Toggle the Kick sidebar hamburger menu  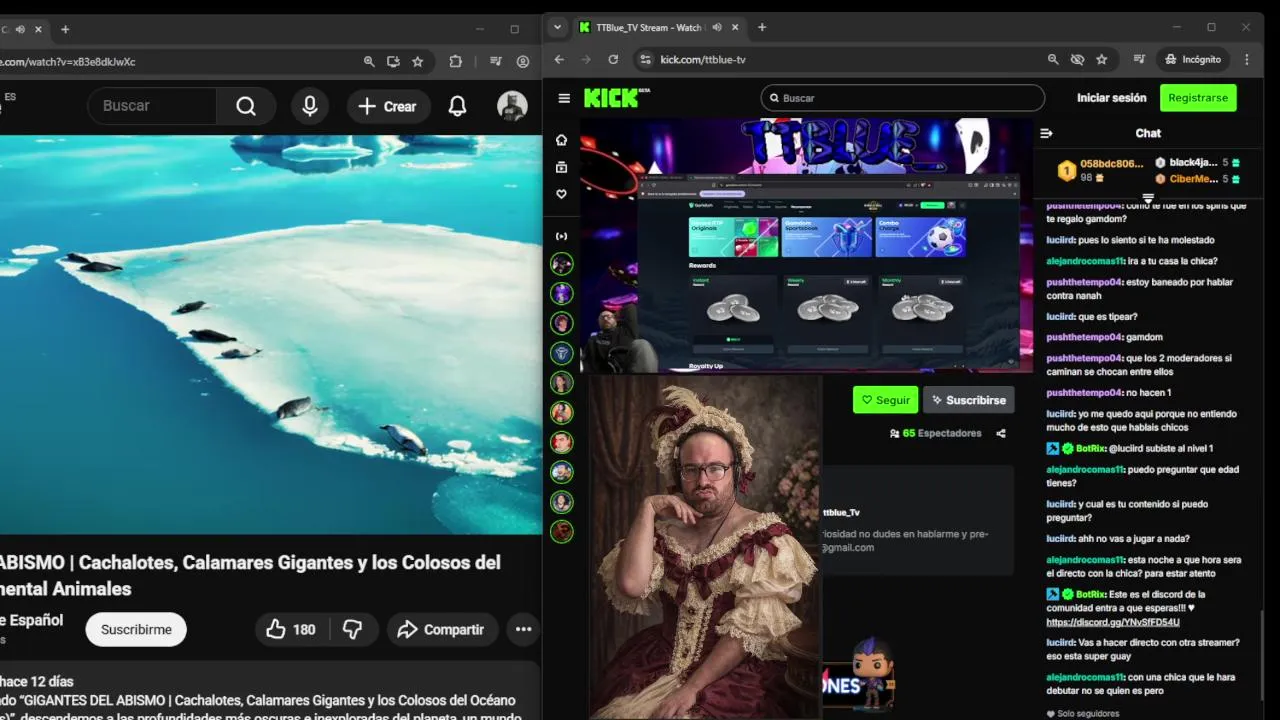coord(564,98)
